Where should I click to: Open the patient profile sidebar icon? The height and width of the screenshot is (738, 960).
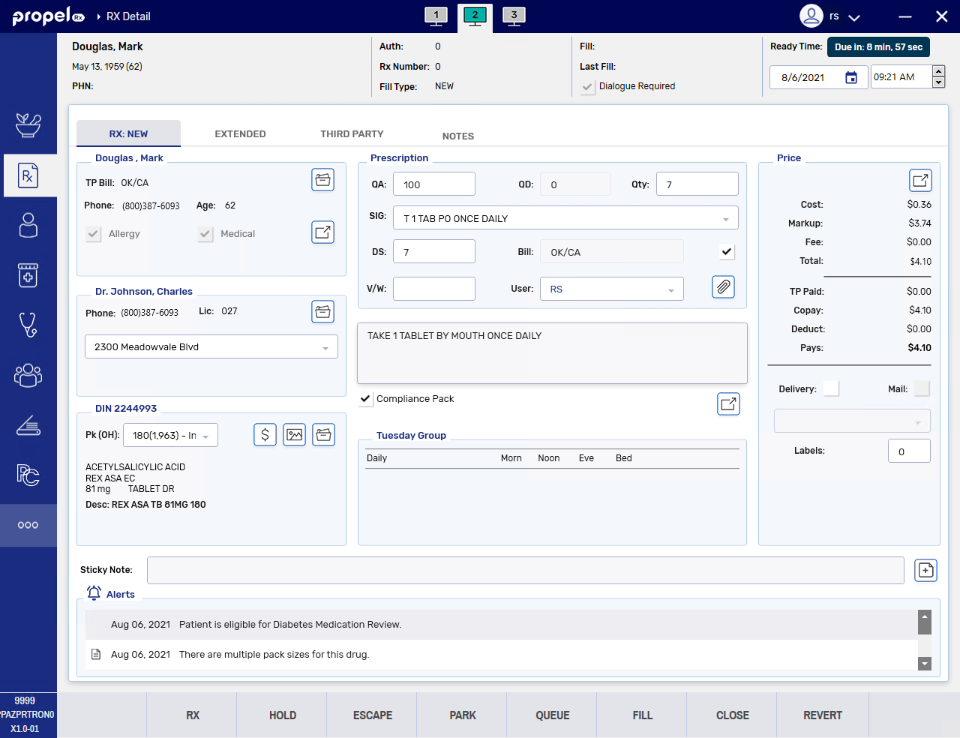tap(28, 225)
